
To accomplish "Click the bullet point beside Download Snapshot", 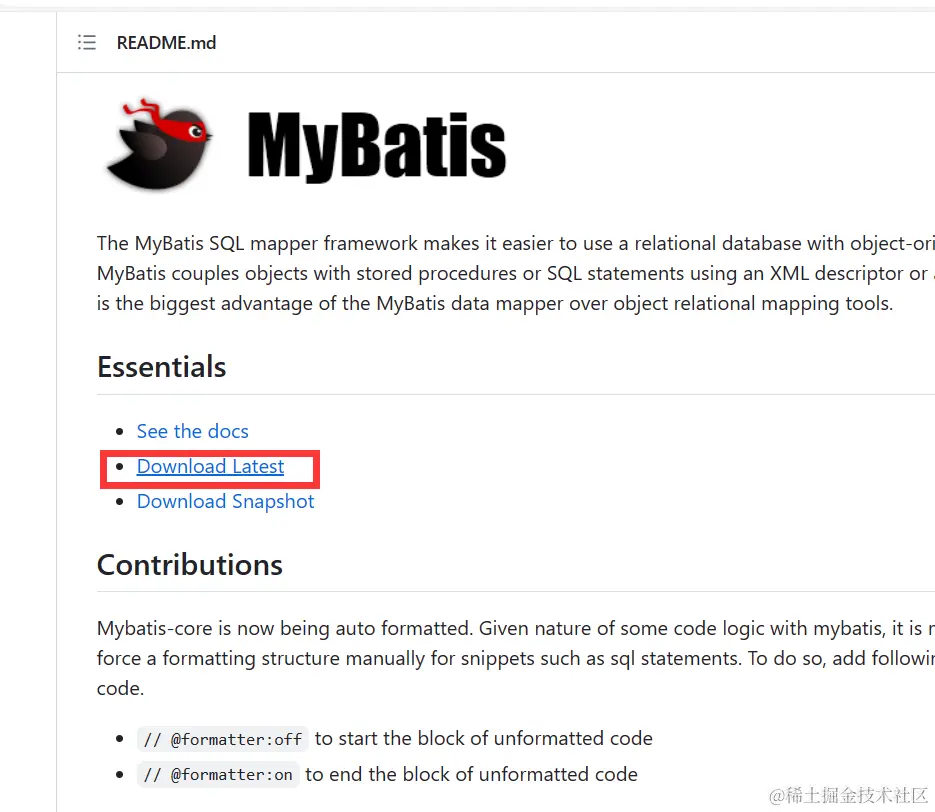I will (x=120, y=502).
